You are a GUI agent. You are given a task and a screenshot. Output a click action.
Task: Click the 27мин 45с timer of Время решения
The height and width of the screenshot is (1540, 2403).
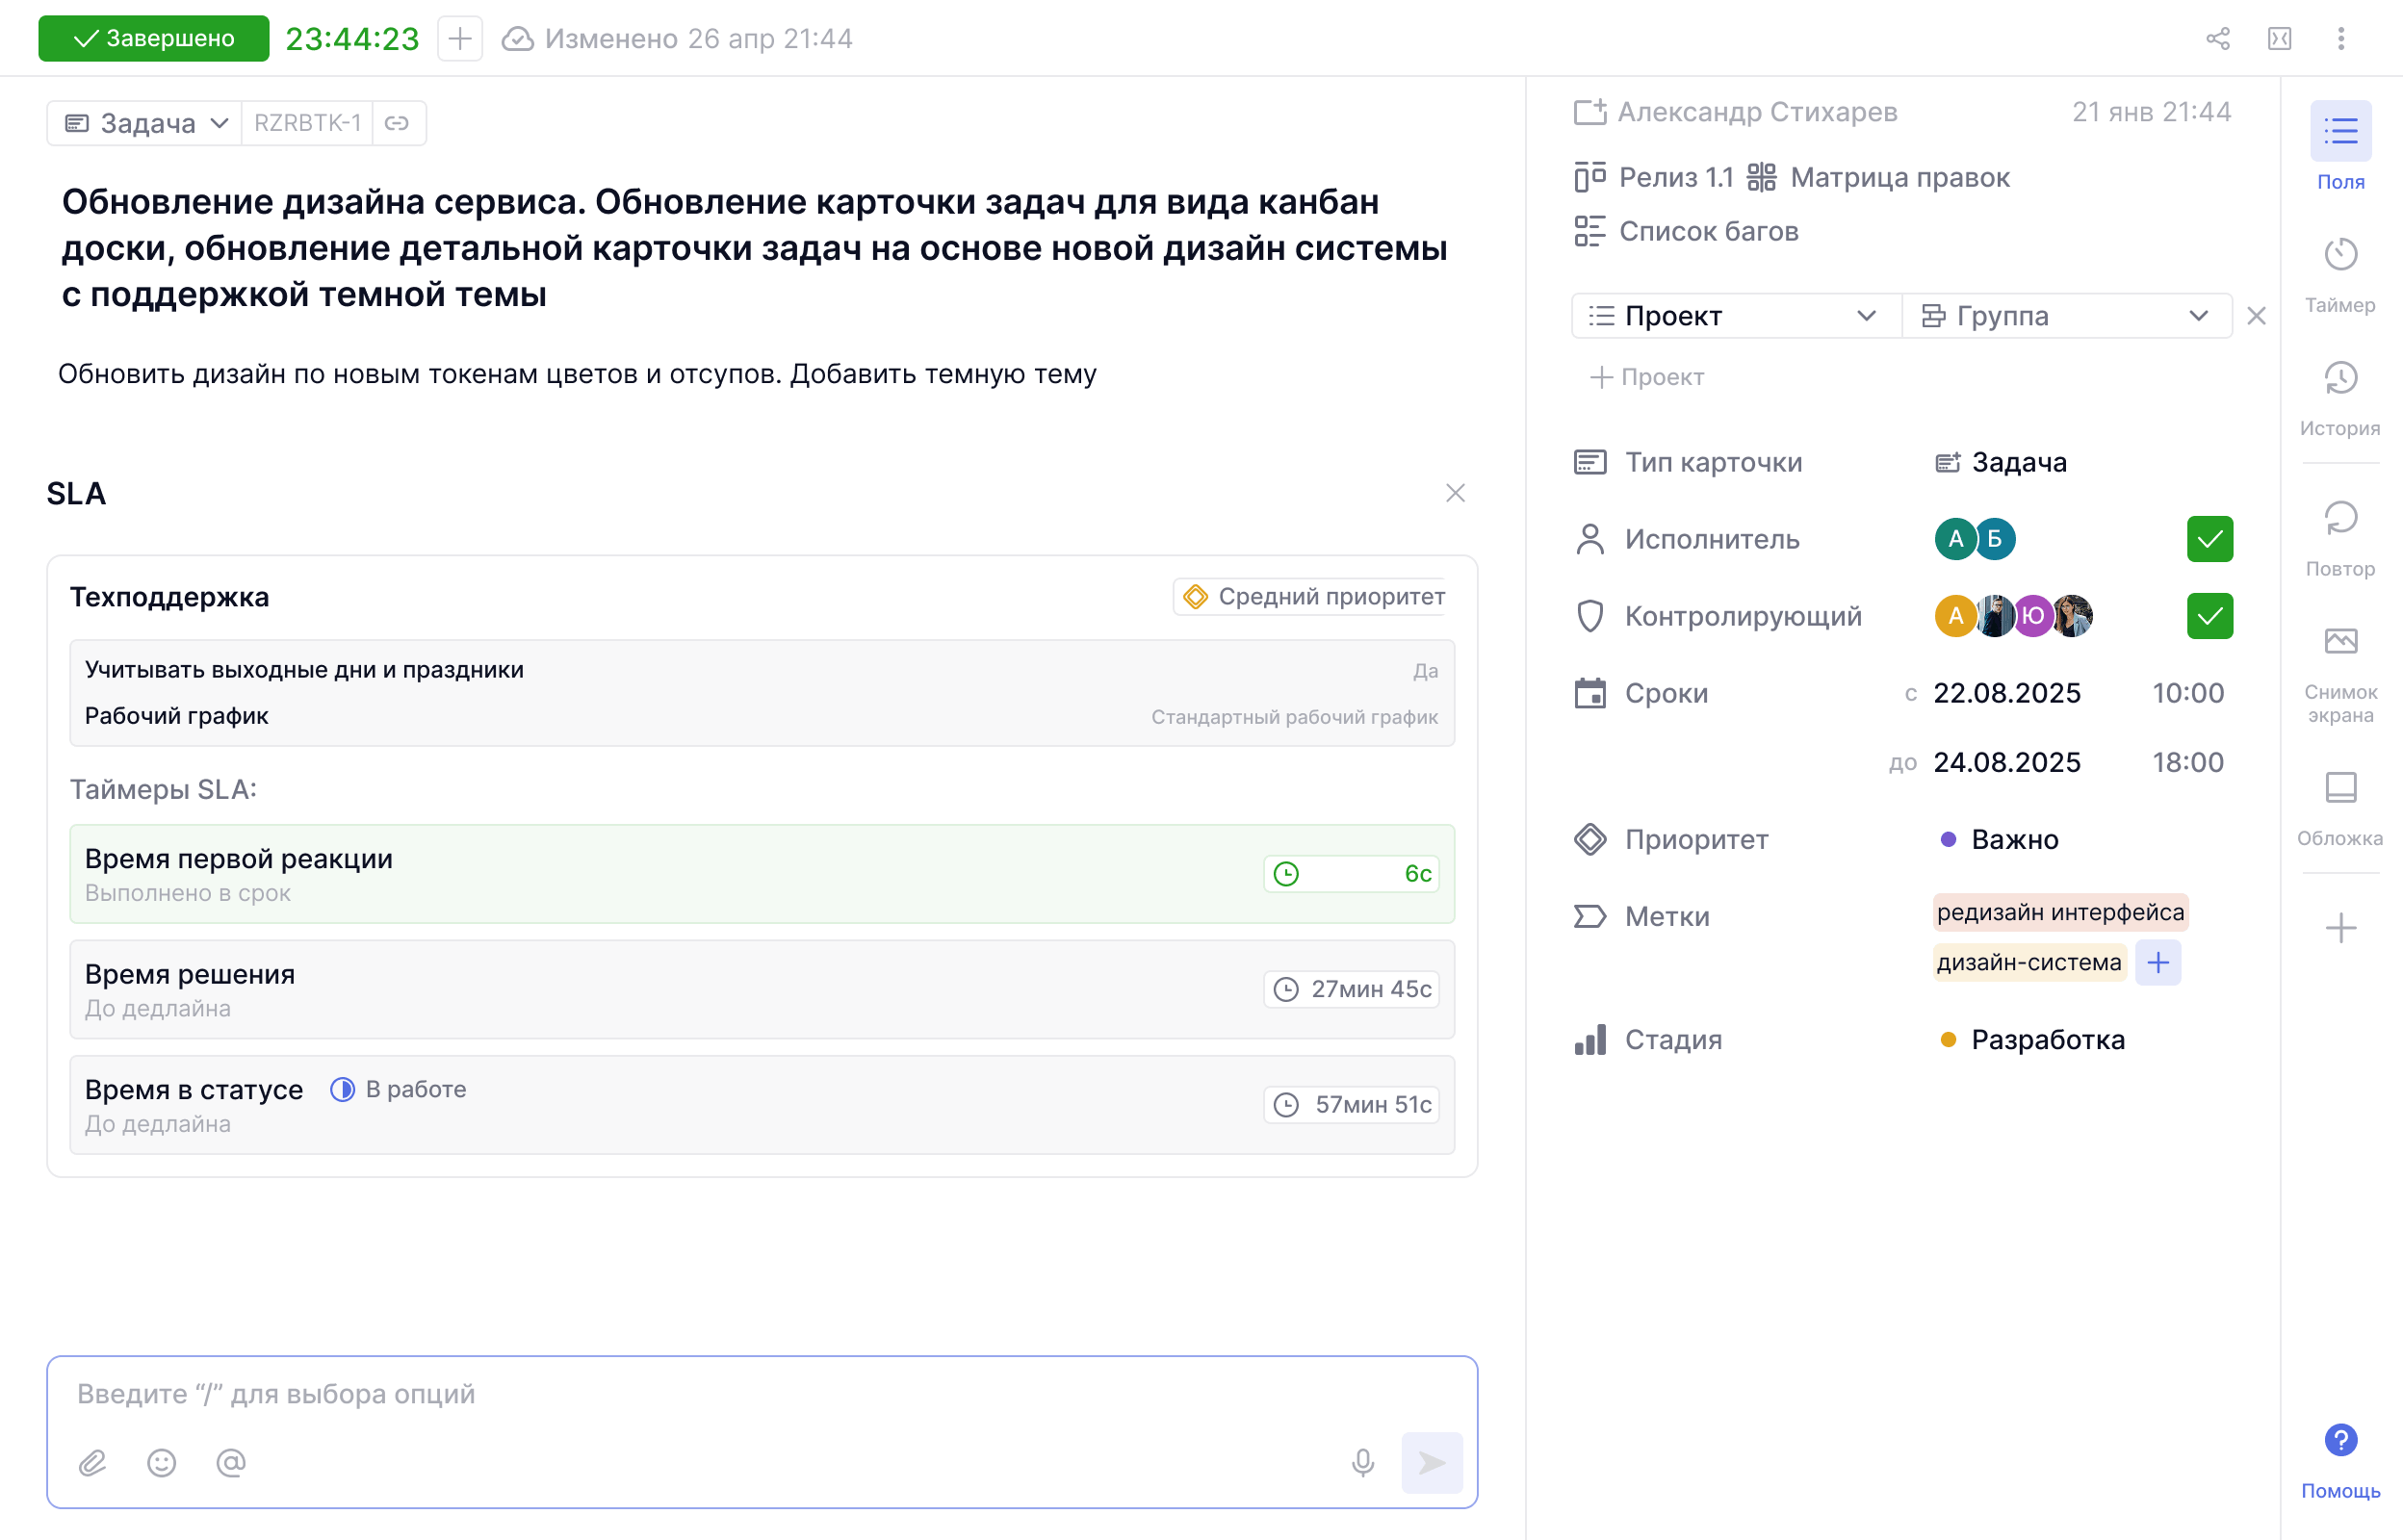pos(1351,989)
